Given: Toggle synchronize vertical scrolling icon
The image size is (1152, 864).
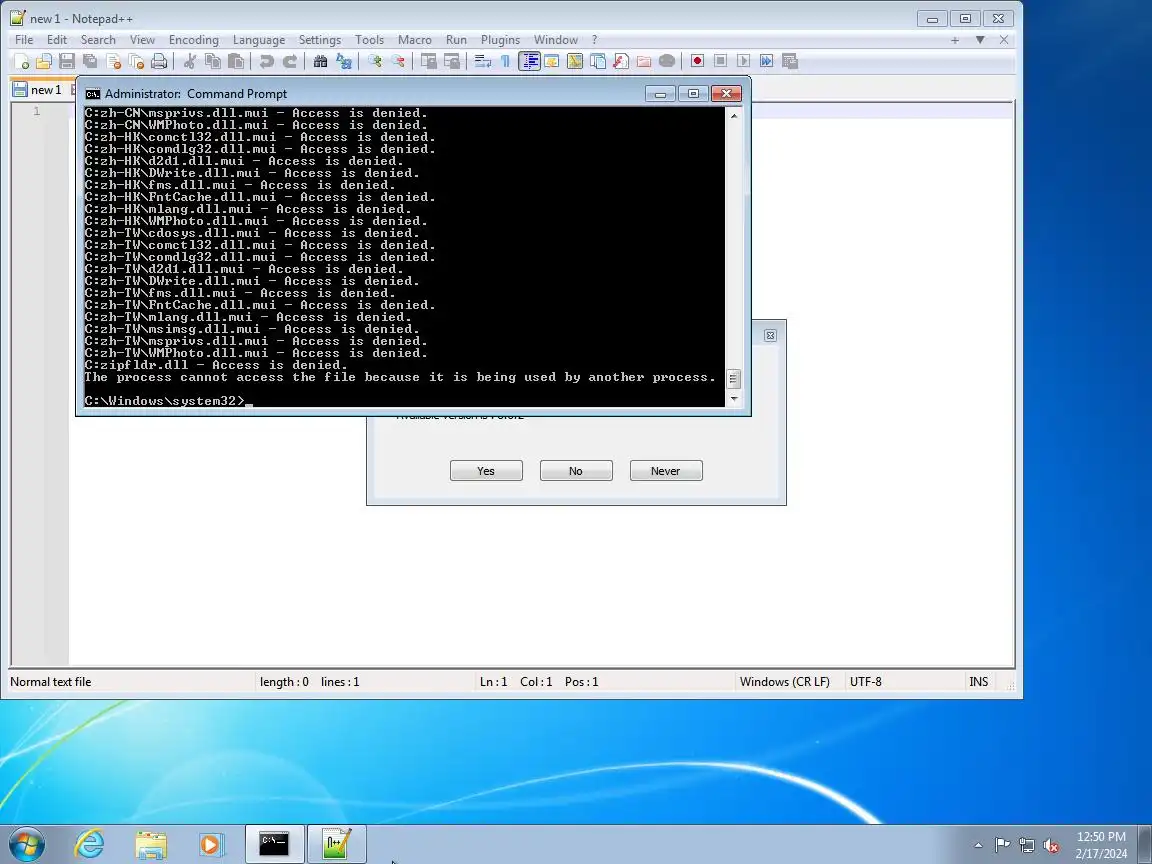Looking at the screenshot, I should (428, 62).
